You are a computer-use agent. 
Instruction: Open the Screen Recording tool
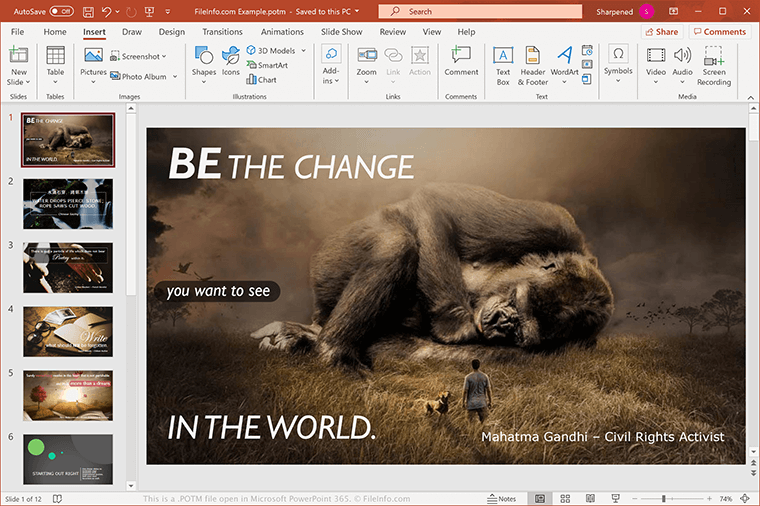point(714,60)
